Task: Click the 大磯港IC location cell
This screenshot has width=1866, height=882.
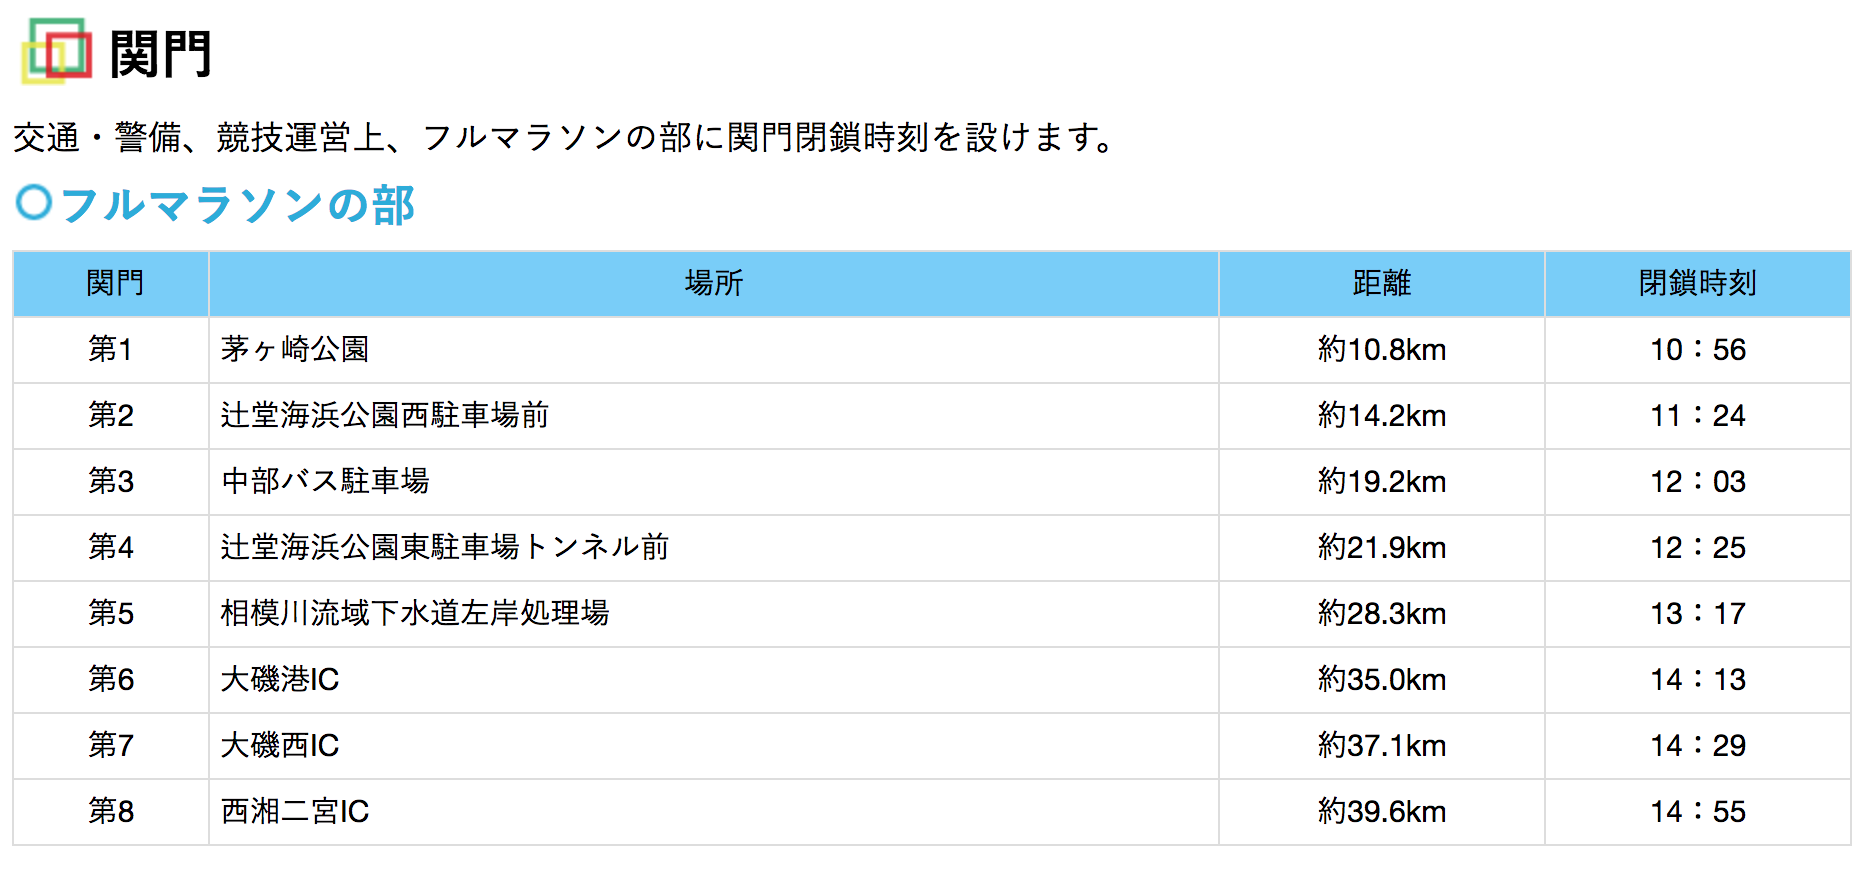Action: click(280, 679)
